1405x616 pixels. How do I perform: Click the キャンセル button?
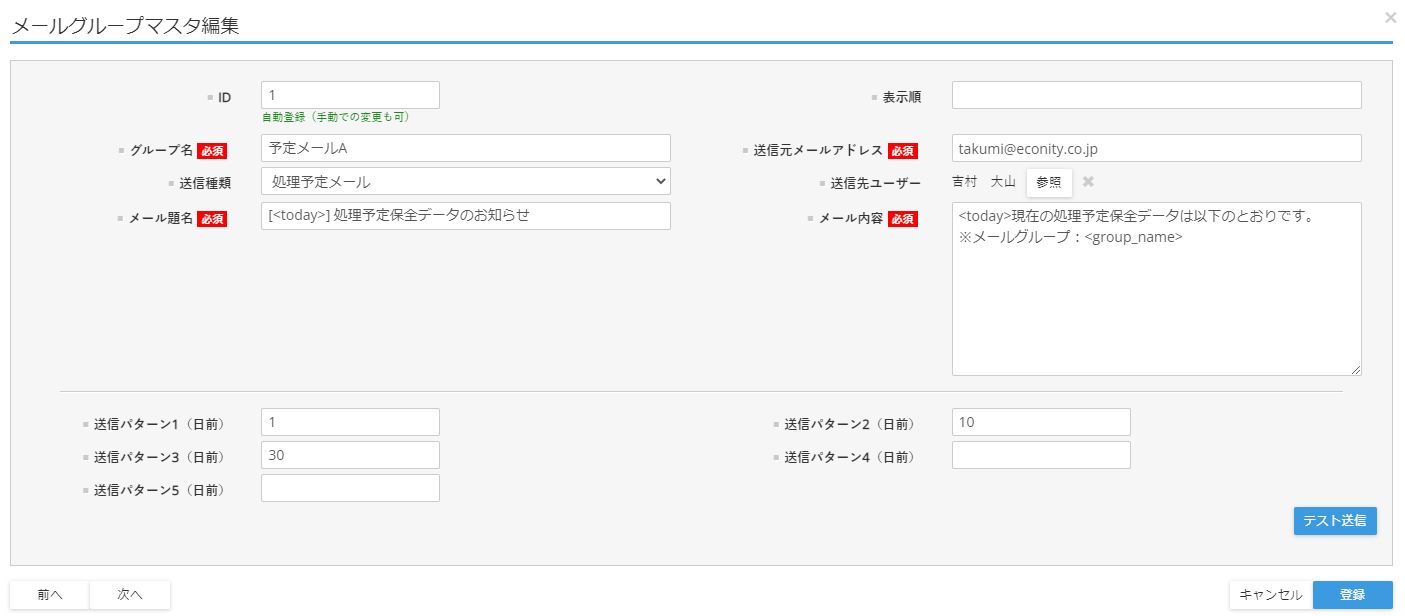1270,594
